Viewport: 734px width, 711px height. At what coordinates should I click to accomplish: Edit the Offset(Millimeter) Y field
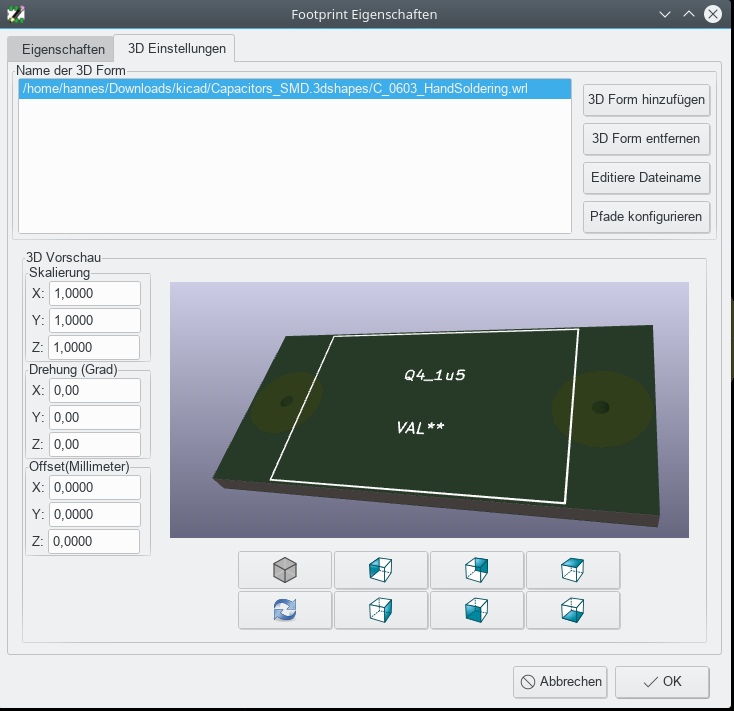(x=95, y=514)
